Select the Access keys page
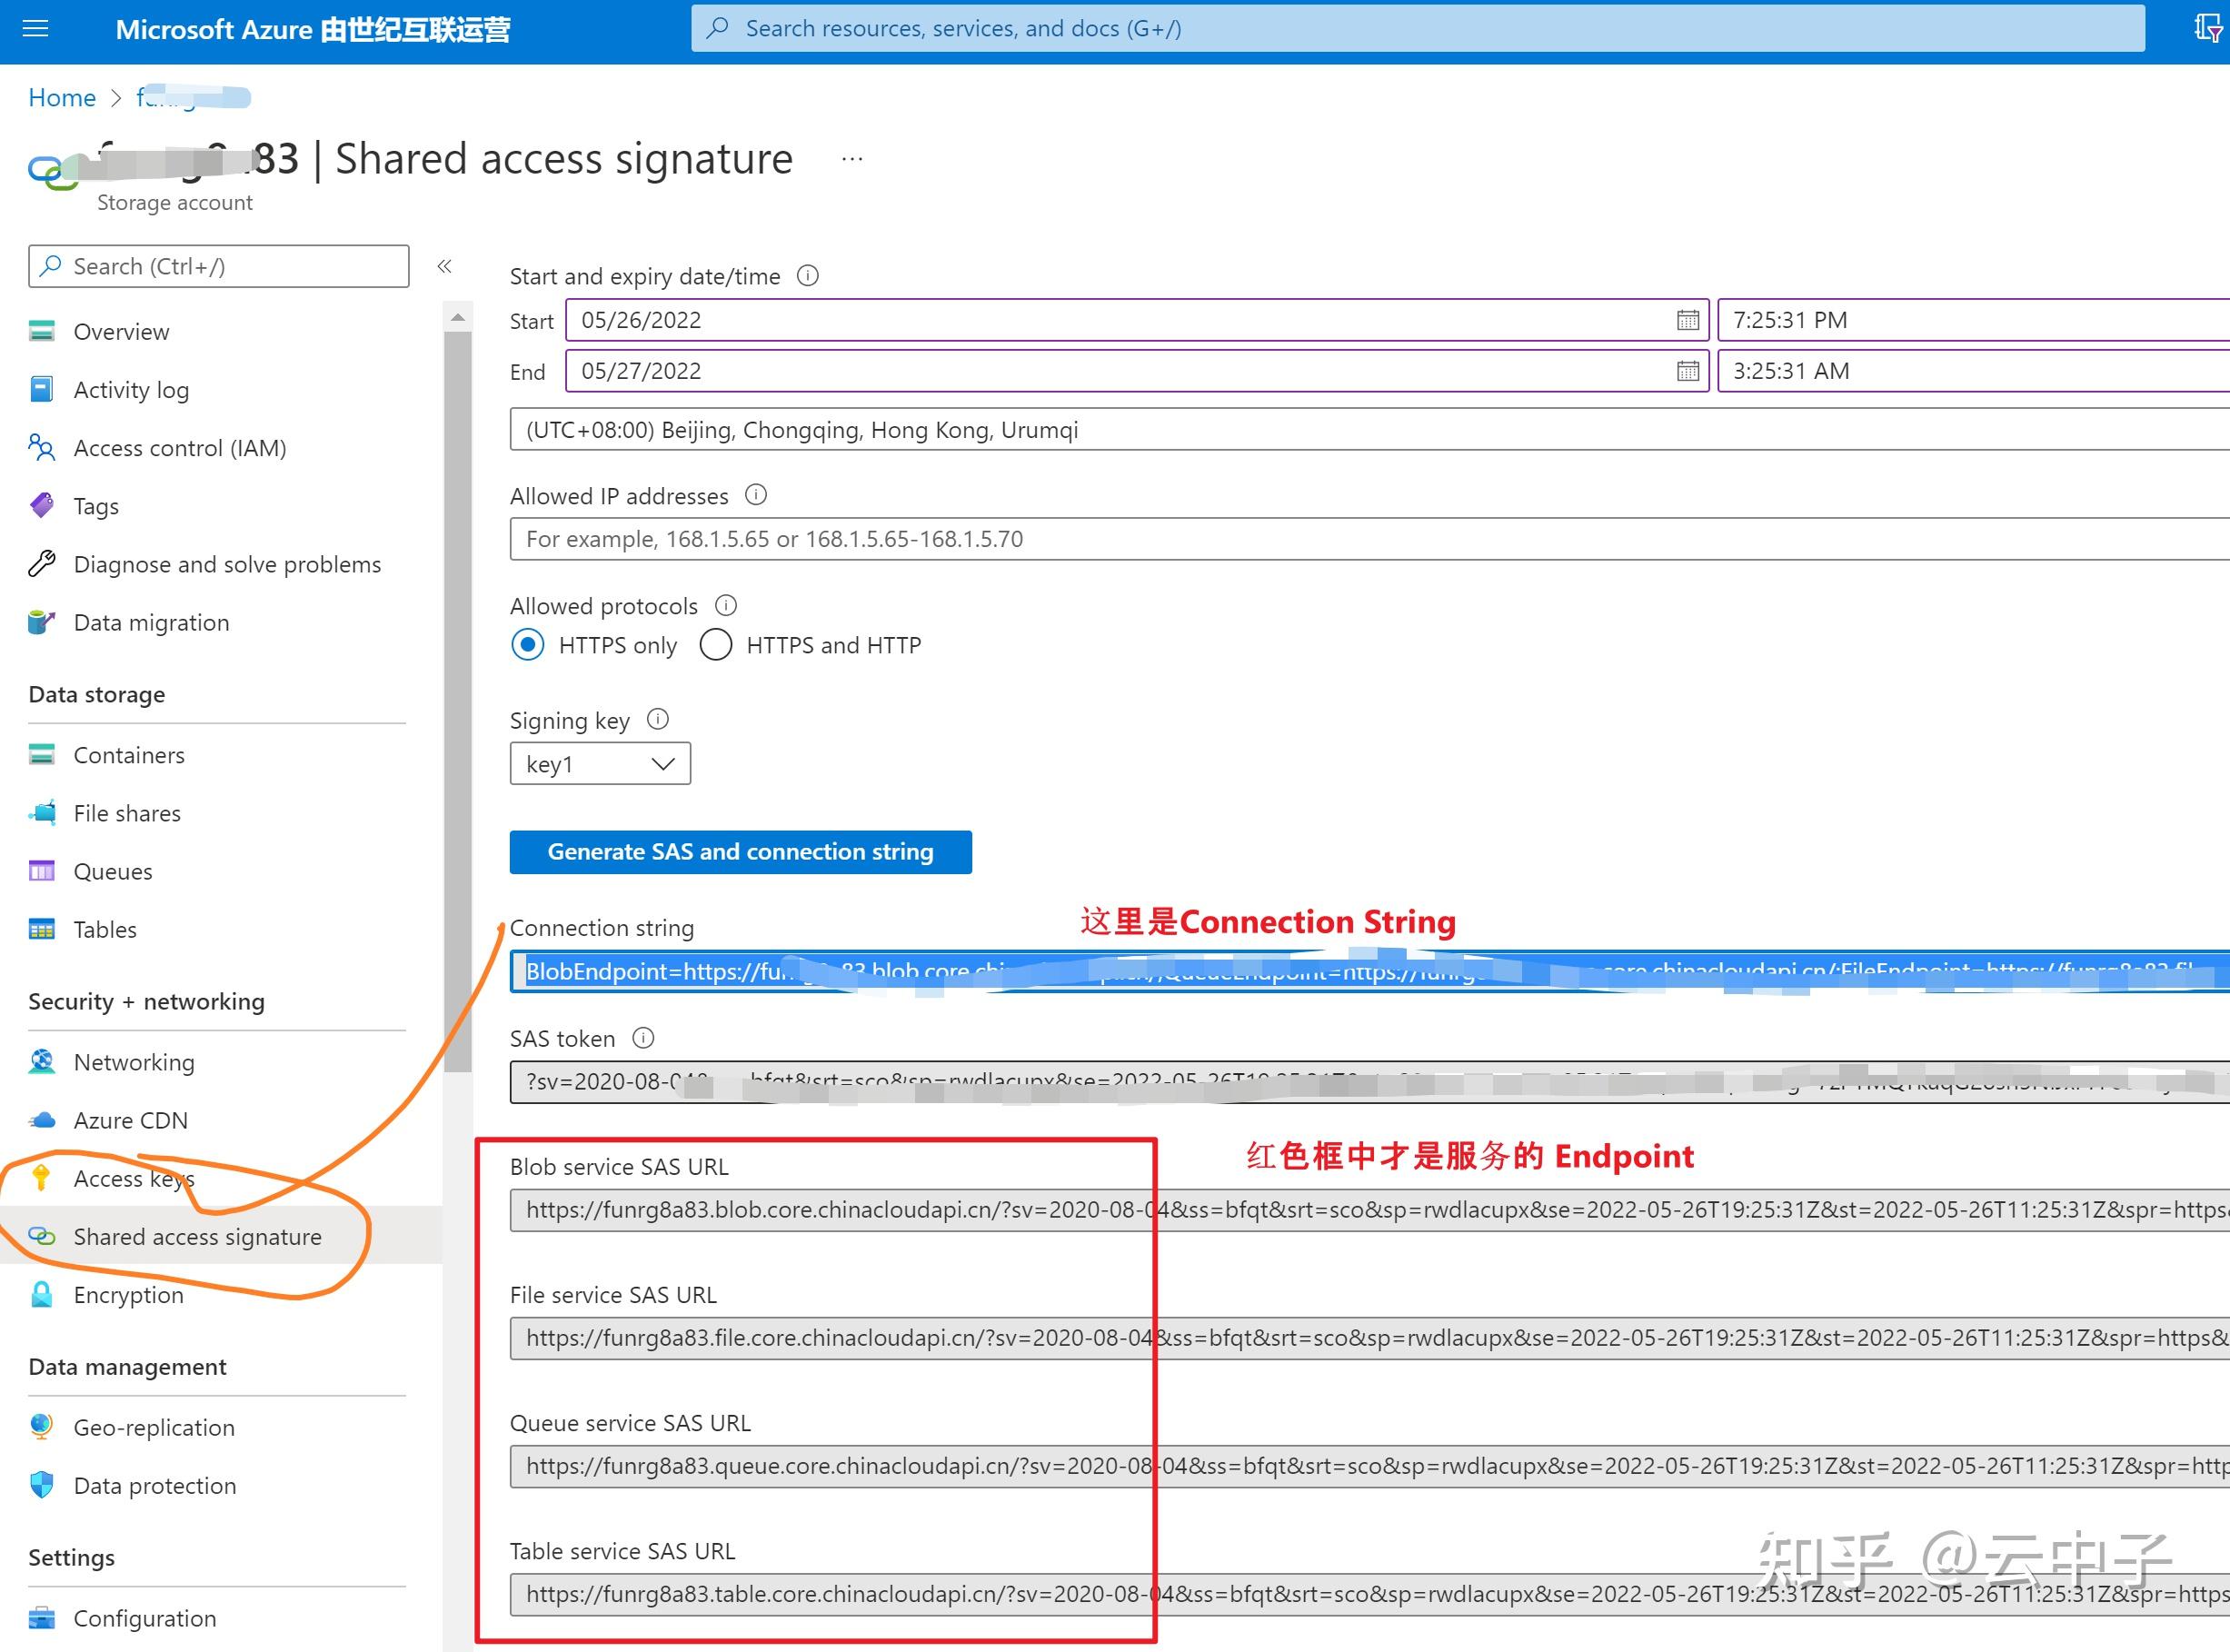2230x1652 pixels. tap(134, 1178)
